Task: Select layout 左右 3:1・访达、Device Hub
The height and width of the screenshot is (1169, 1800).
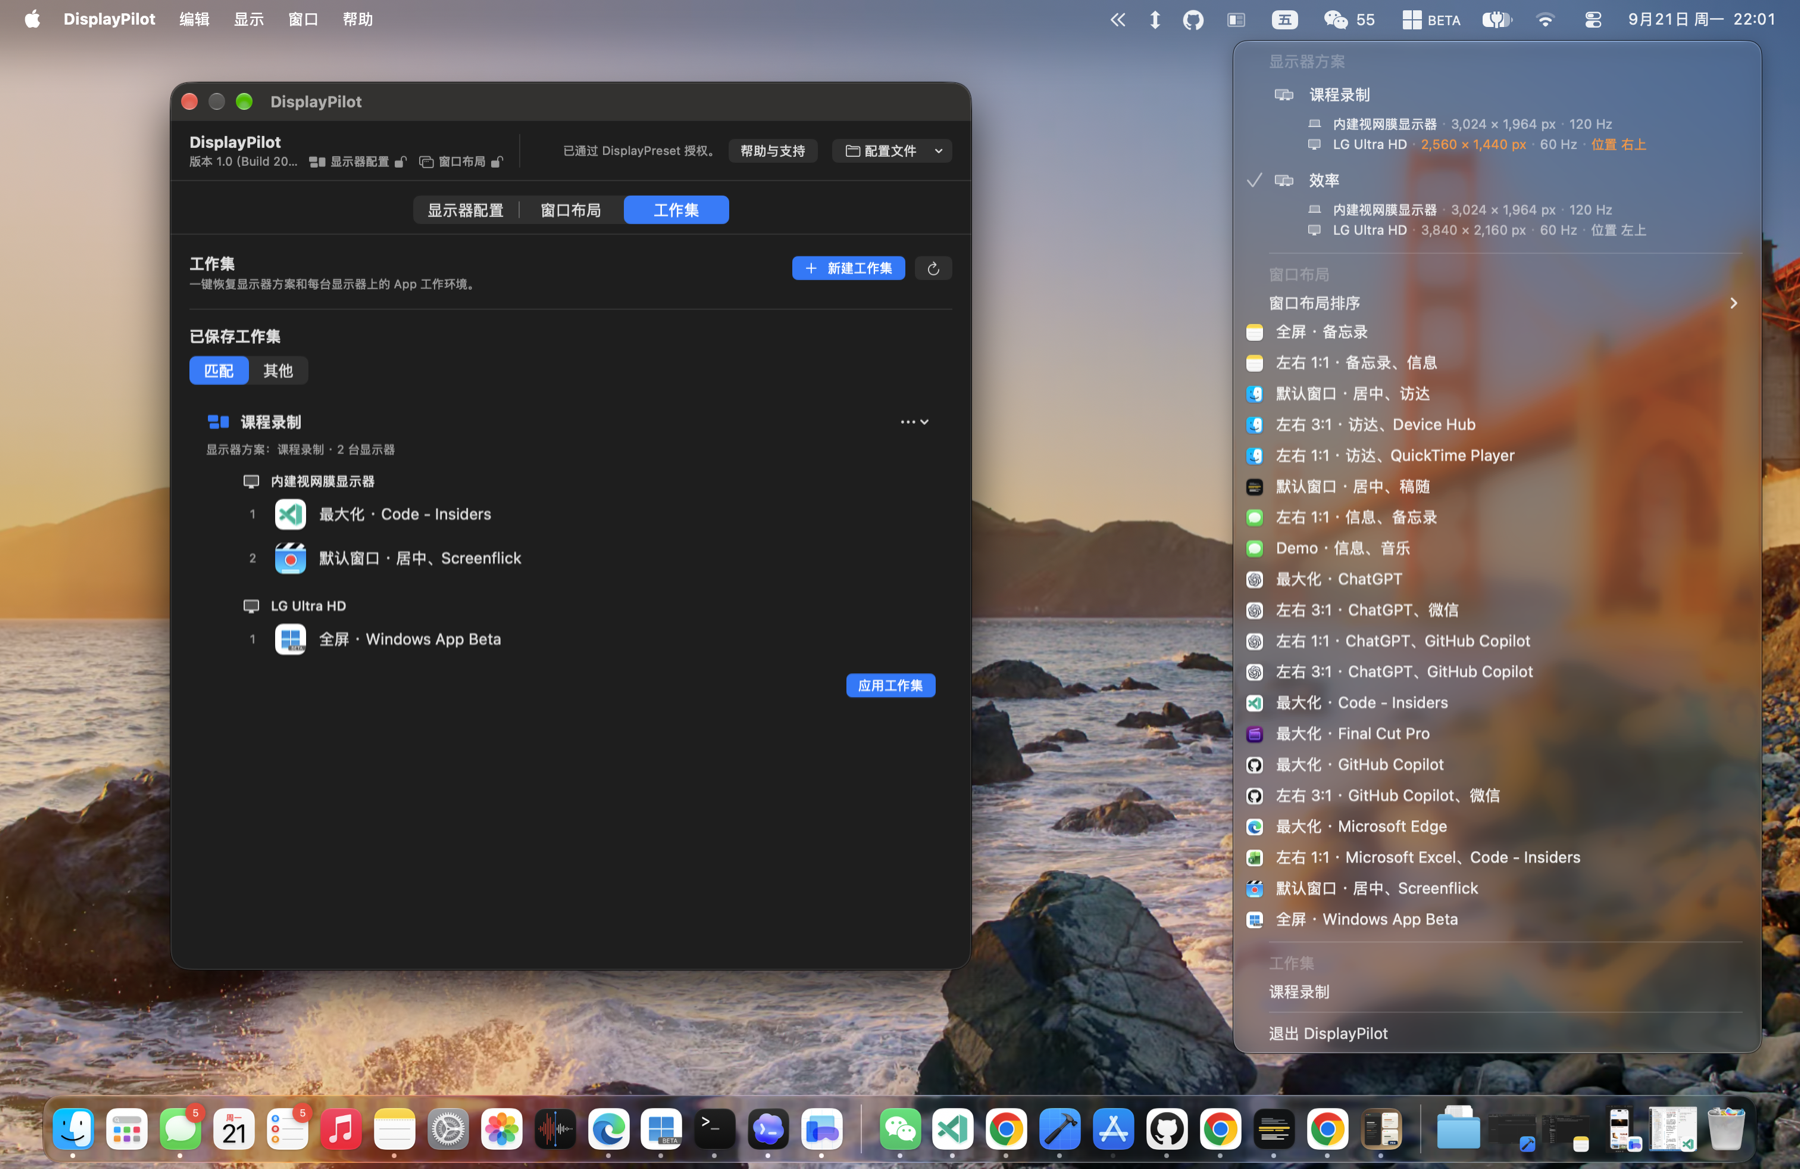Action: click(x=1497, y=425)
